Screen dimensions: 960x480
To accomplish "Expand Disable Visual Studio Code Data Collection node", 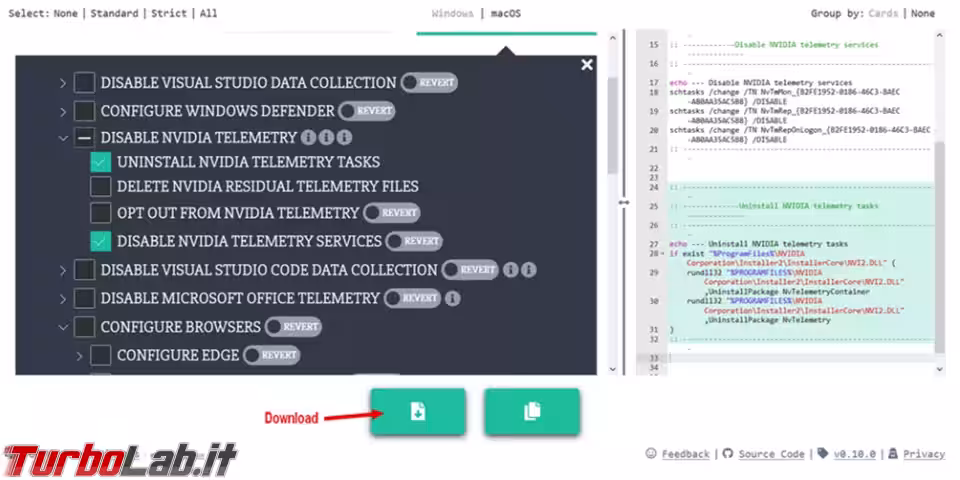I will [x=63, y=270].
